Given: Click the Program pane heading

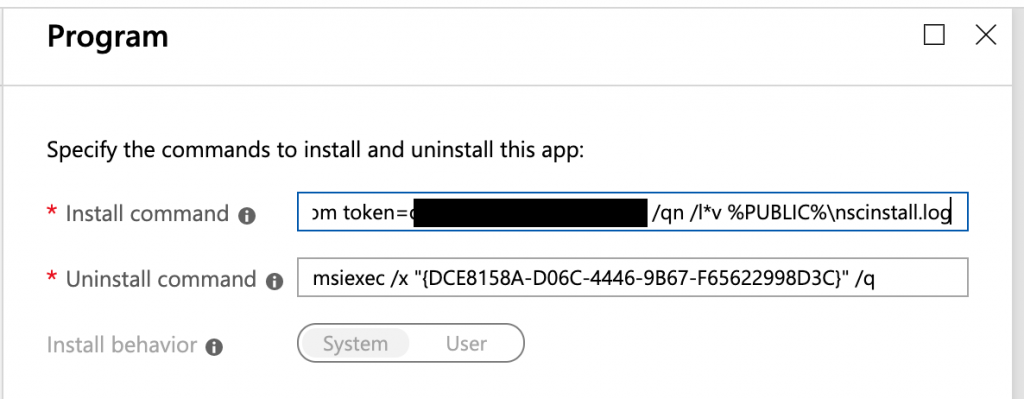Looking at the screenshot, I should 108,37.
